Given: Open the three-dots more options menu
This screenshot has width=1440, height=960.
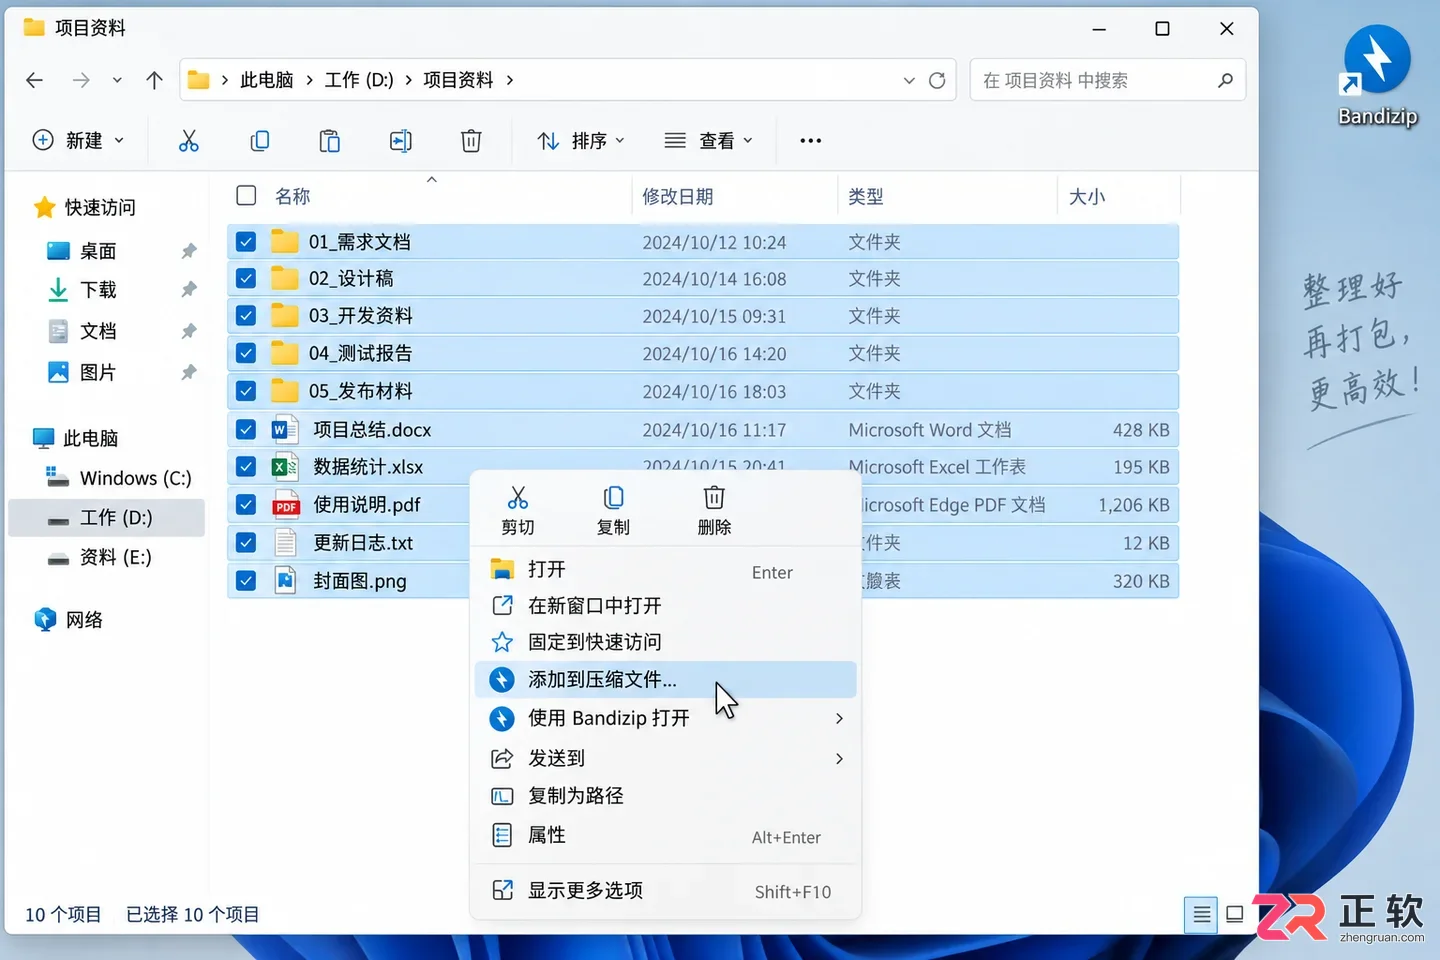Looking at the screenshot, I should pyautogui.click(x=811, y=141).
